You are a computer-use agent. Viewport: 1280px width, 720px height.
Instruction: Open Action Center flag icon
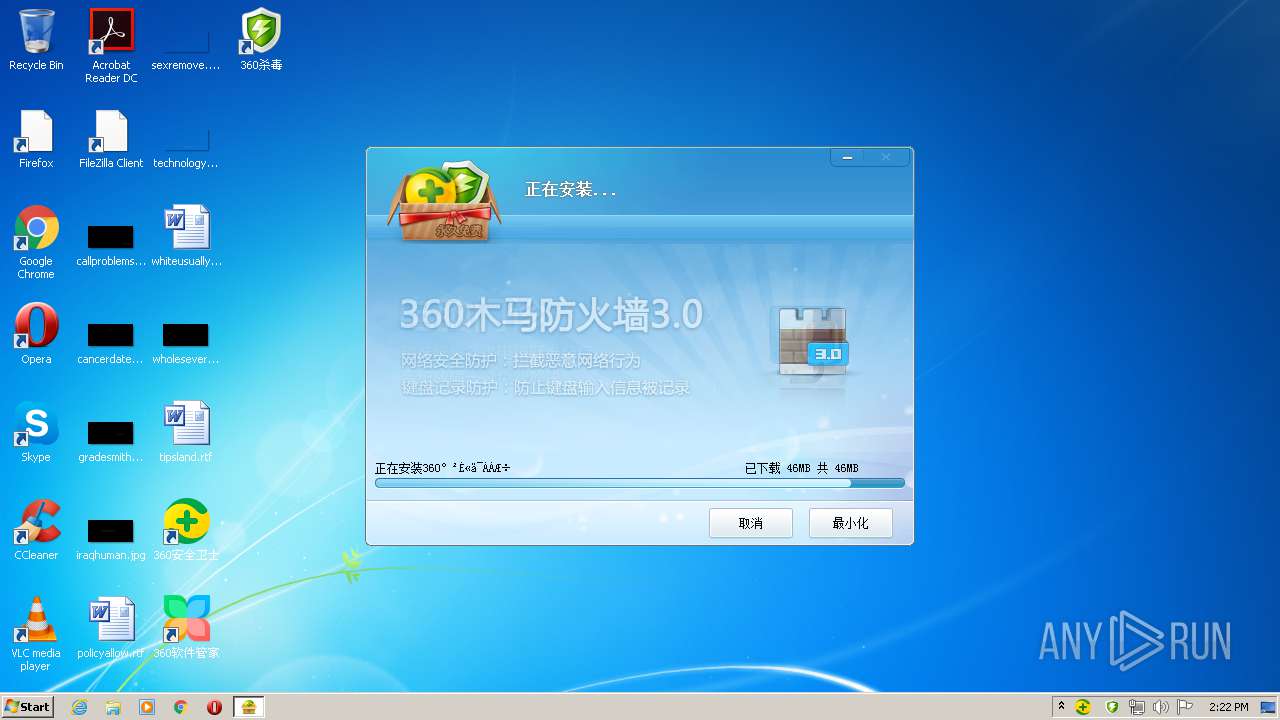1185,707
